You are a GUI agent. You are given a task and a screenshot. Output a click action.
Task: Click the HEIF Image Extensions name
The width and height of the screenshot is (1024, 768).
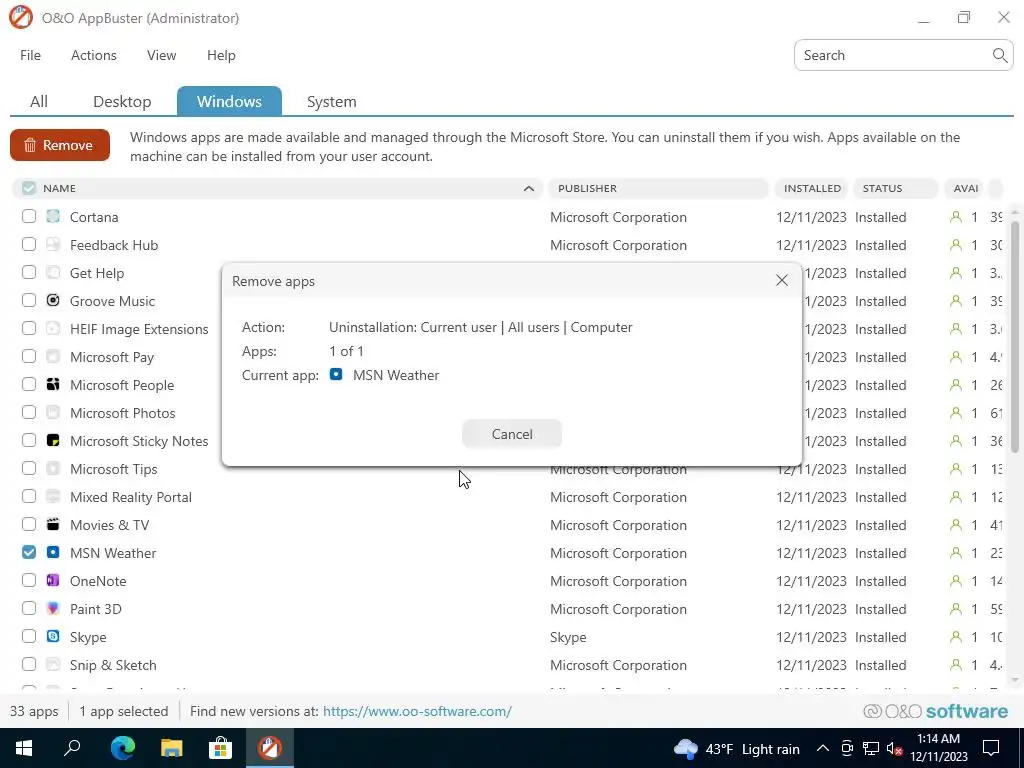pos(139,329)
